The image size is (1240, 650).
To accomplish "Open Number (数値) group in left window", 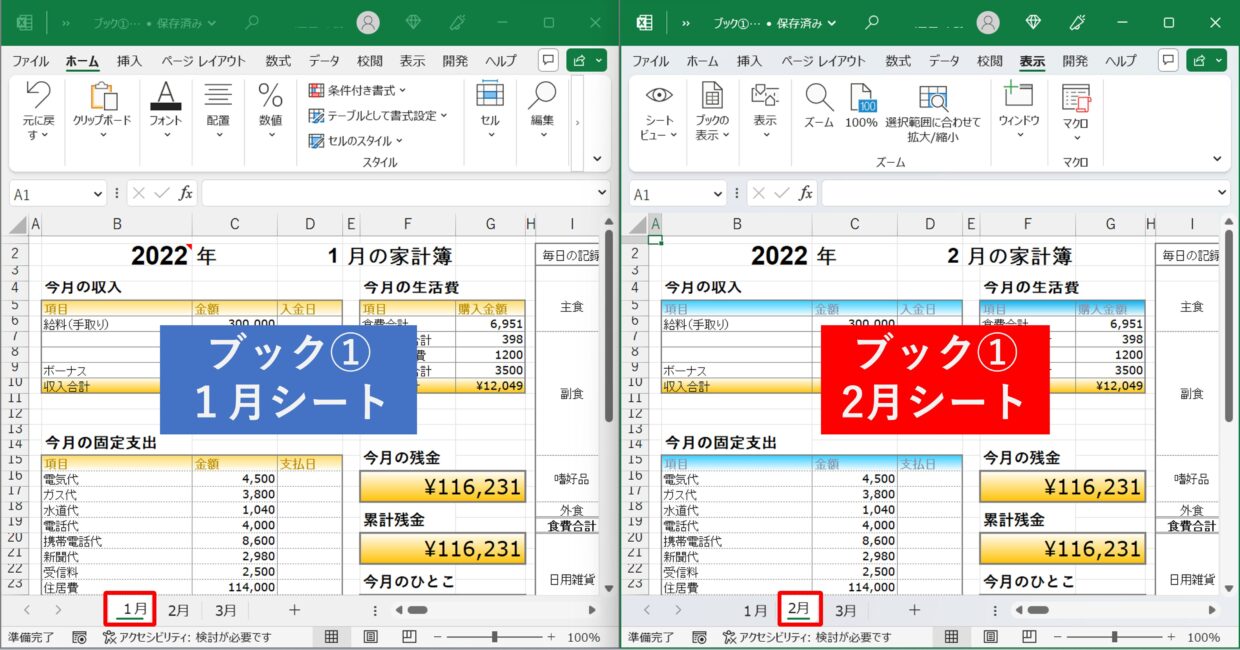I will coord(270,95).
